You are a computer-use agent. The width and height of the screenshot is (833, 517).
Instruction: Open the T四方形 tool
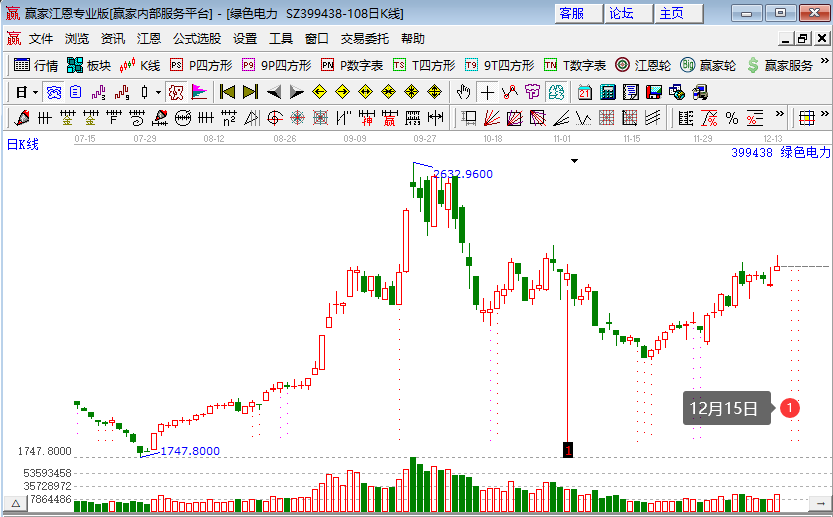pyautogui.click(x=424, y=65)
